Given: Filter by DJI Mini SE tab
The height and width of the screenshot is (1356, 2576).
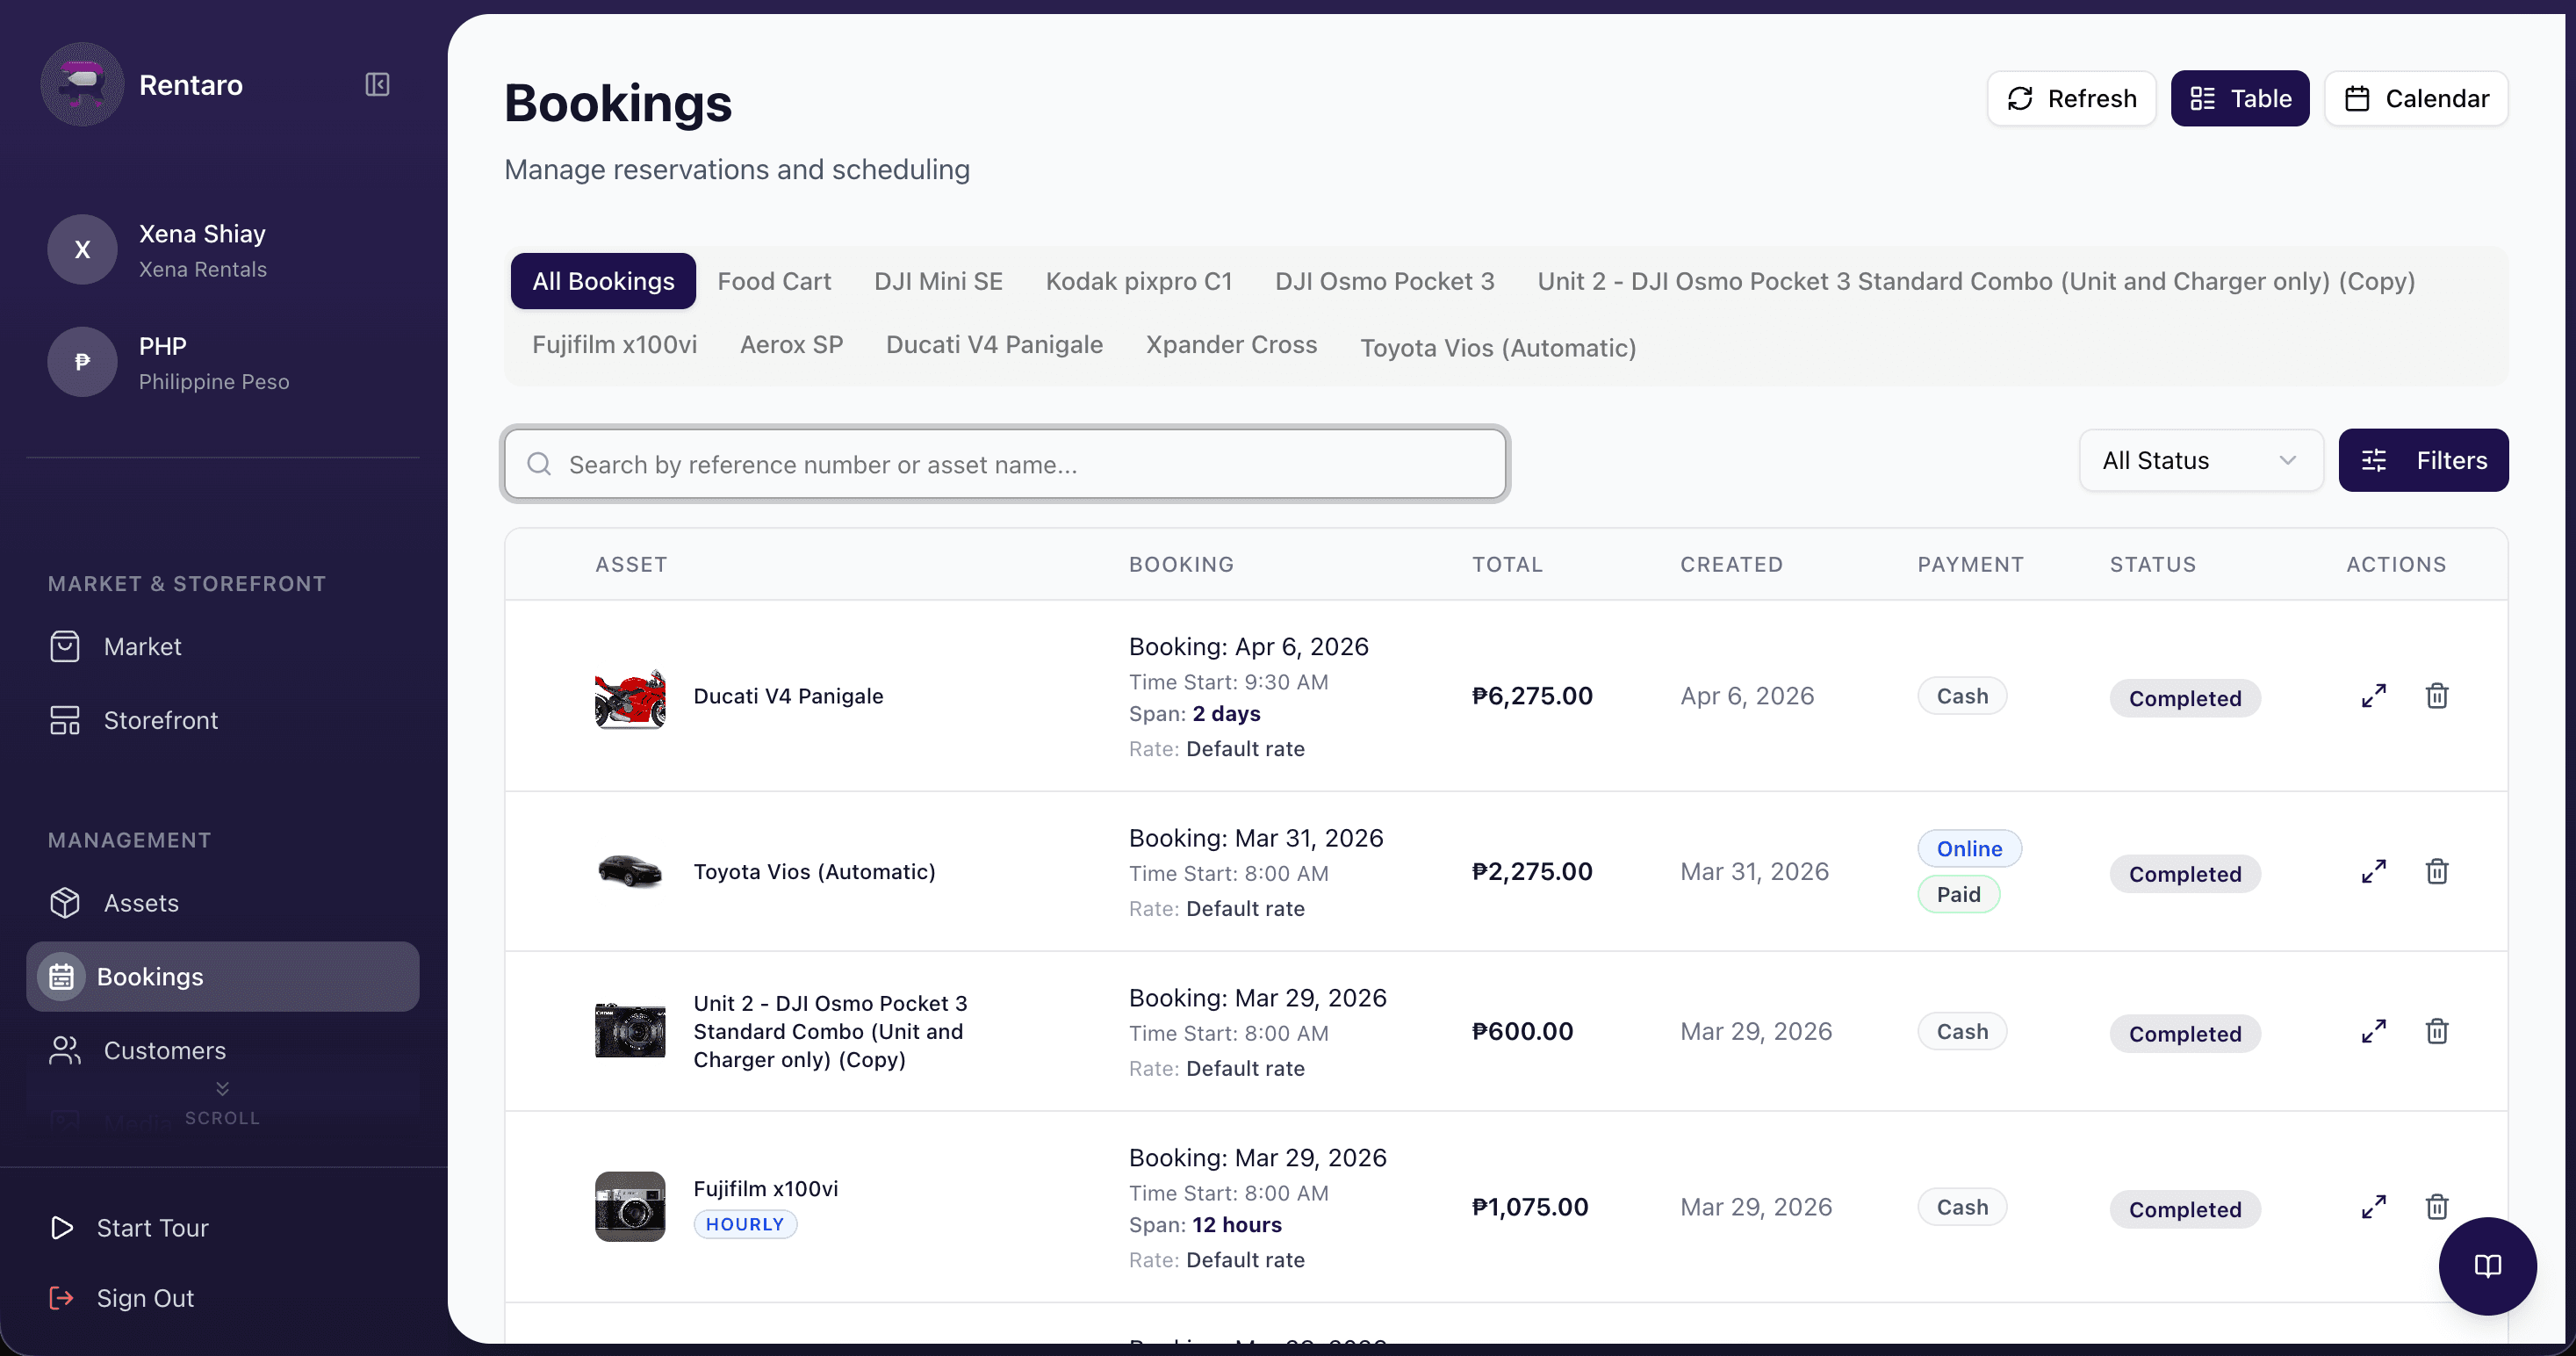Looking at the screenshot, I should 938,281.
